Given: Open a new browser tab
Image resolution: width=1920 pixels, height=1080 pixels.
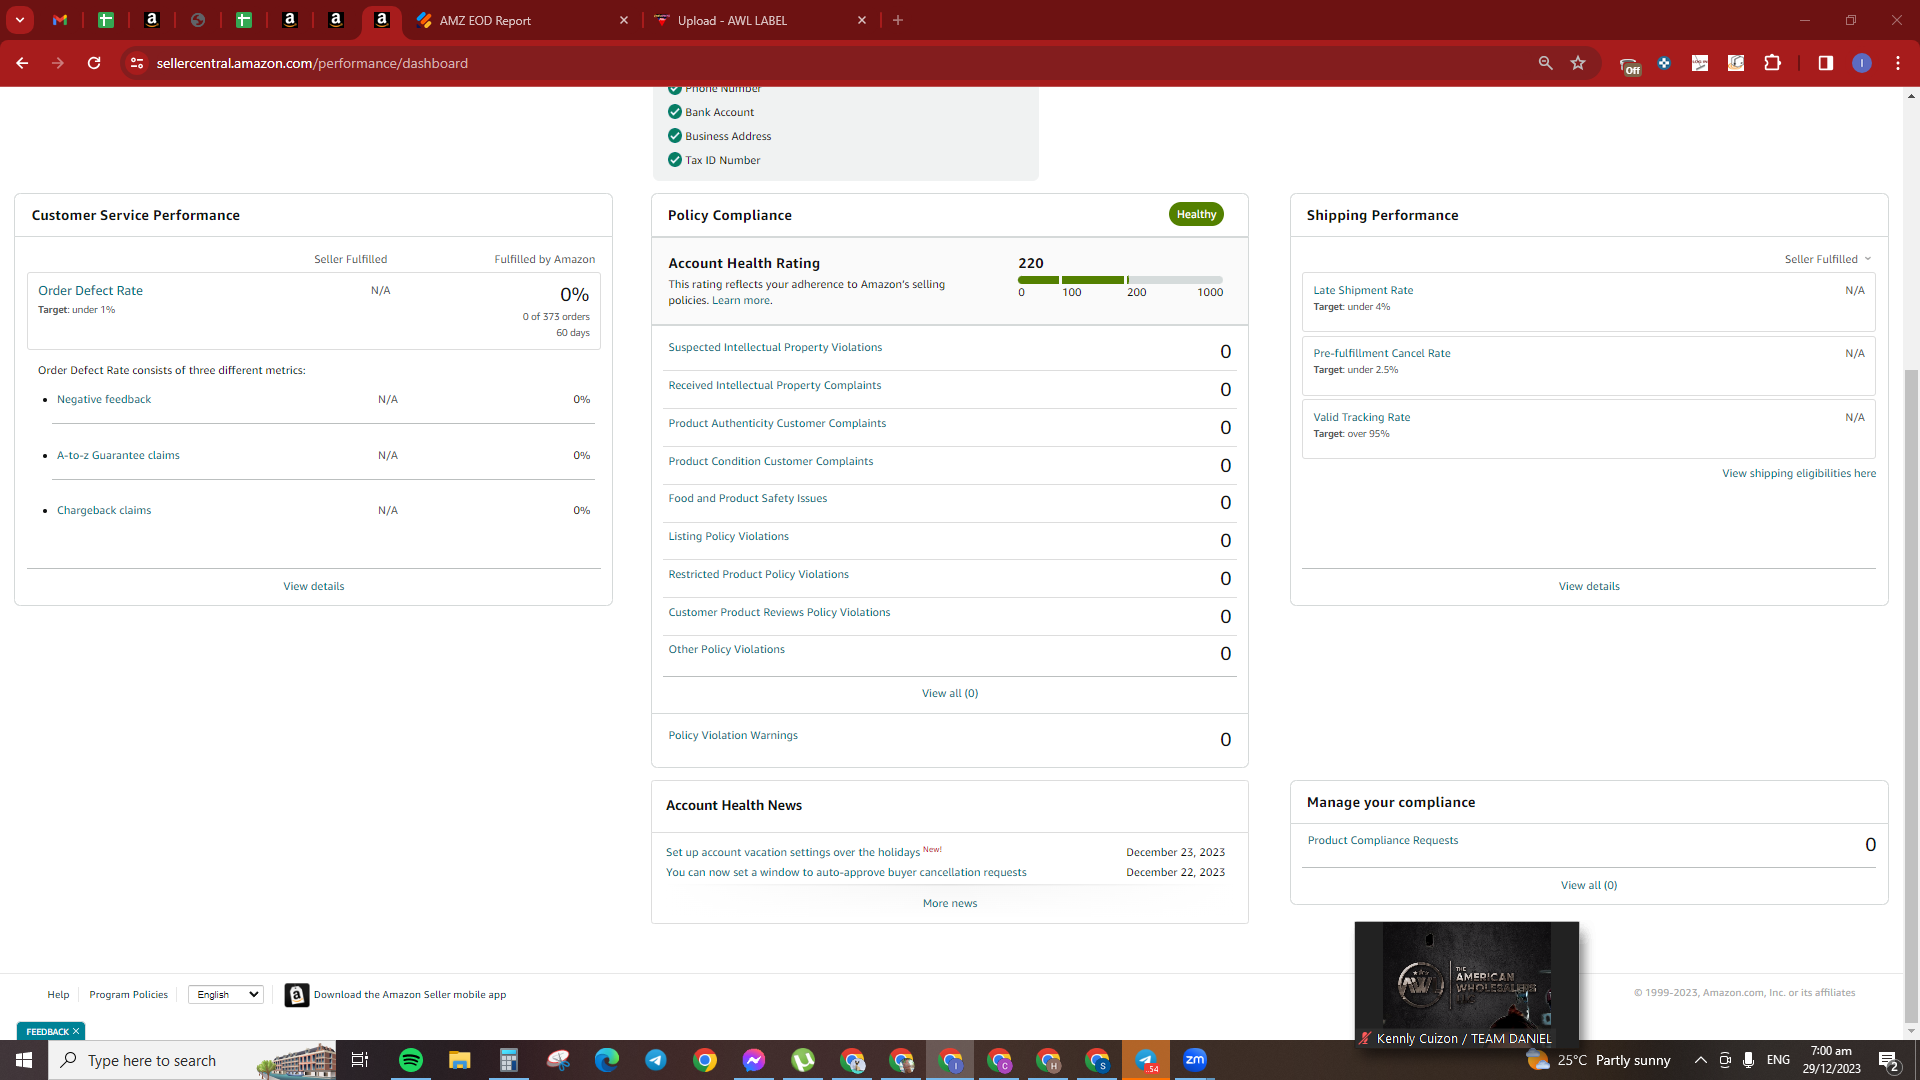Looking at the screenshot, I should pyautogui.click(x=898, y=20).
